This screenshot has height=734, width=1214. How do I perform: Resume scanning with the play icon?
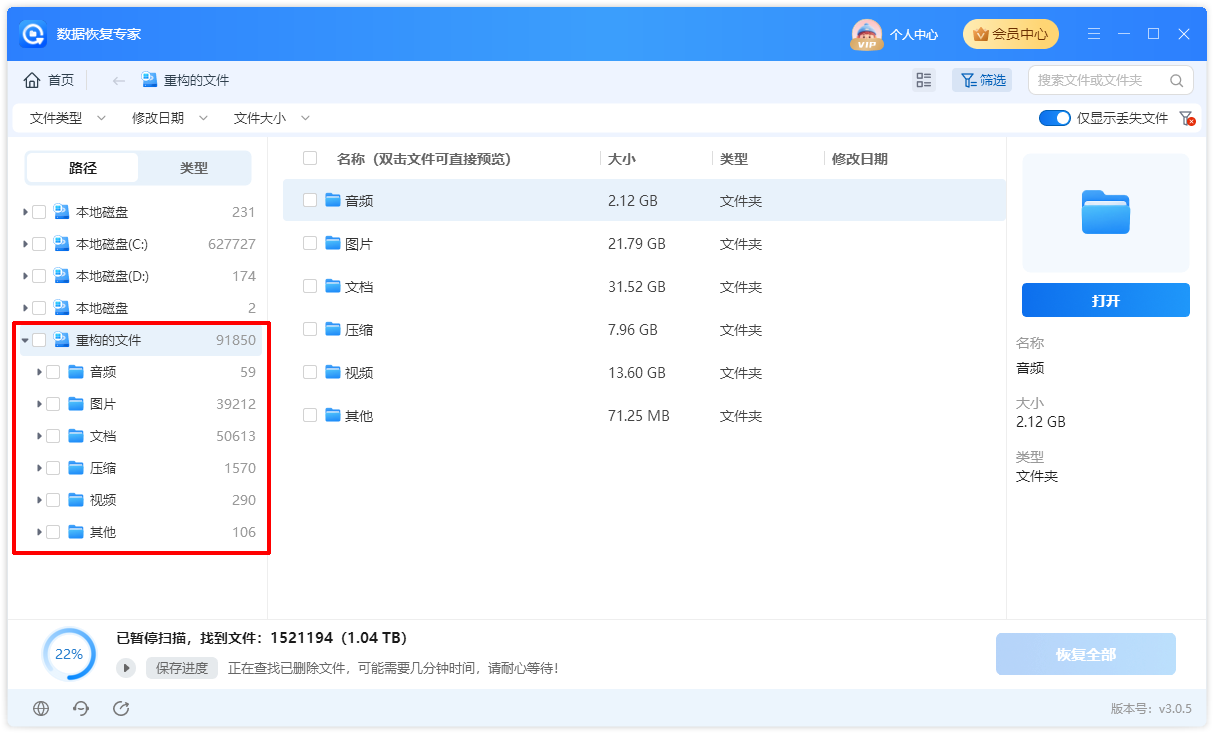(126, 668)
